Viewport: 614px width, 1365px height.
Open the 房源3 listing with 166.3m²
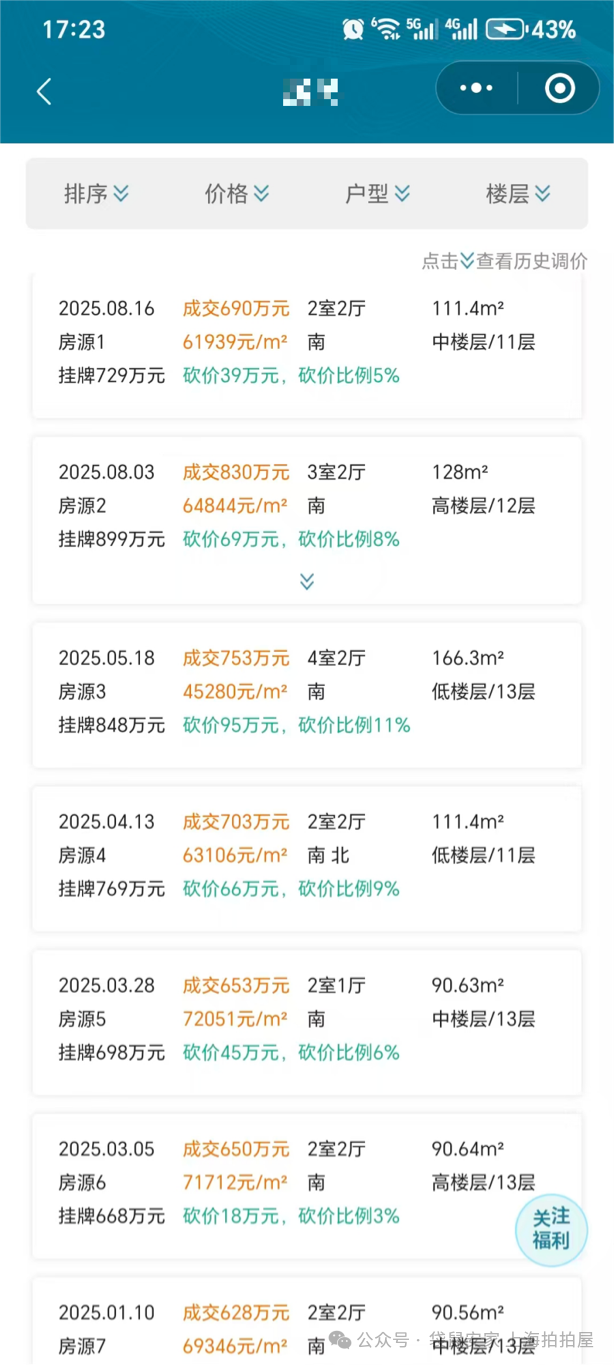pyautogui.click(x=307, y=692)
